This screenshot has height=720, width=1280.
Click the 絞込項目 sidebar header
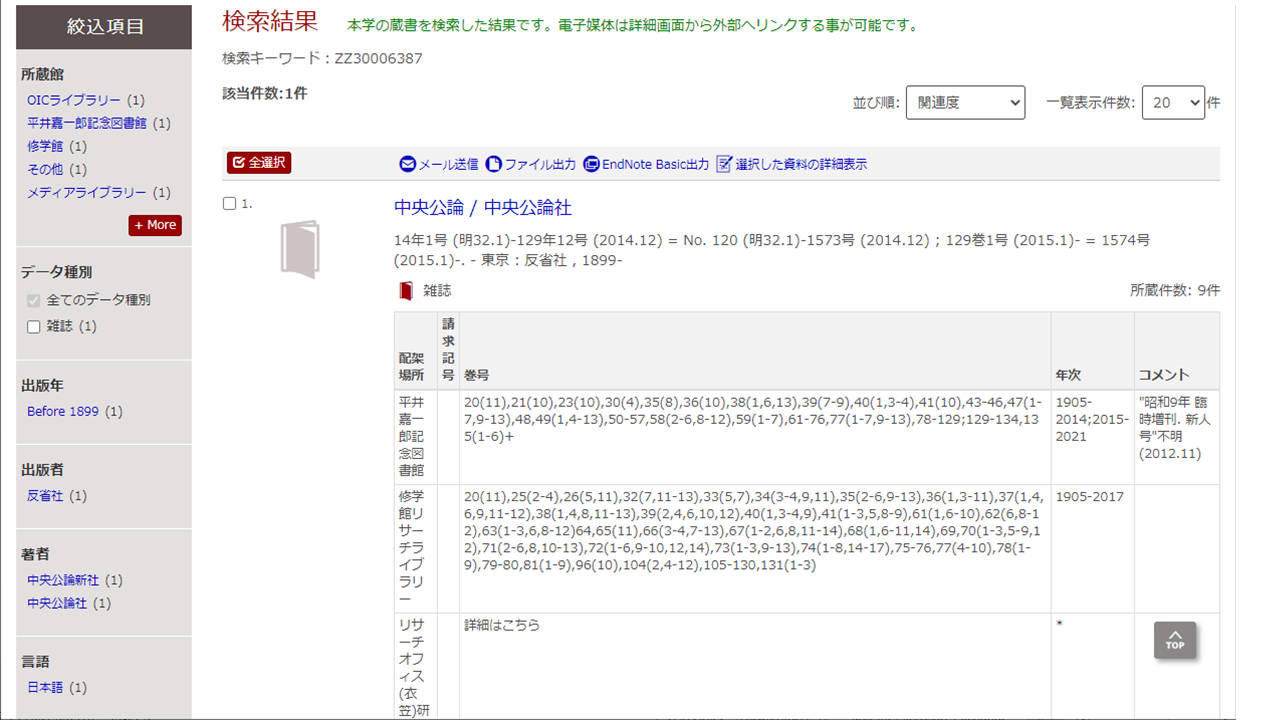tap(104, 27)
